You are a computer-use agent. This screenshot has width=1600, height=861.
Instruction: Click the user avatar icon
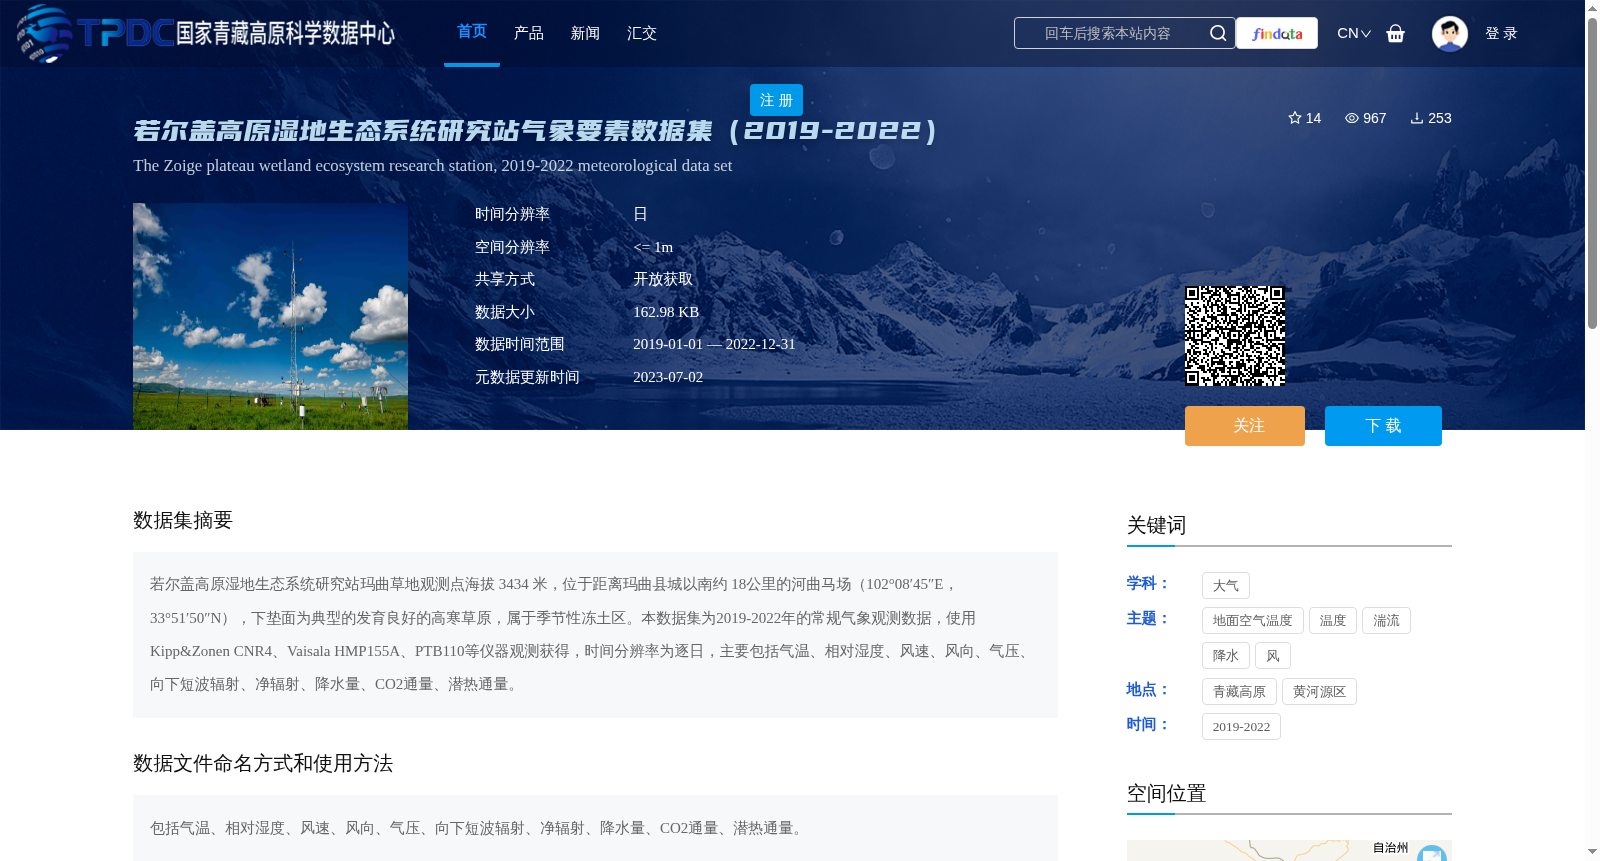pos(1450,33)
